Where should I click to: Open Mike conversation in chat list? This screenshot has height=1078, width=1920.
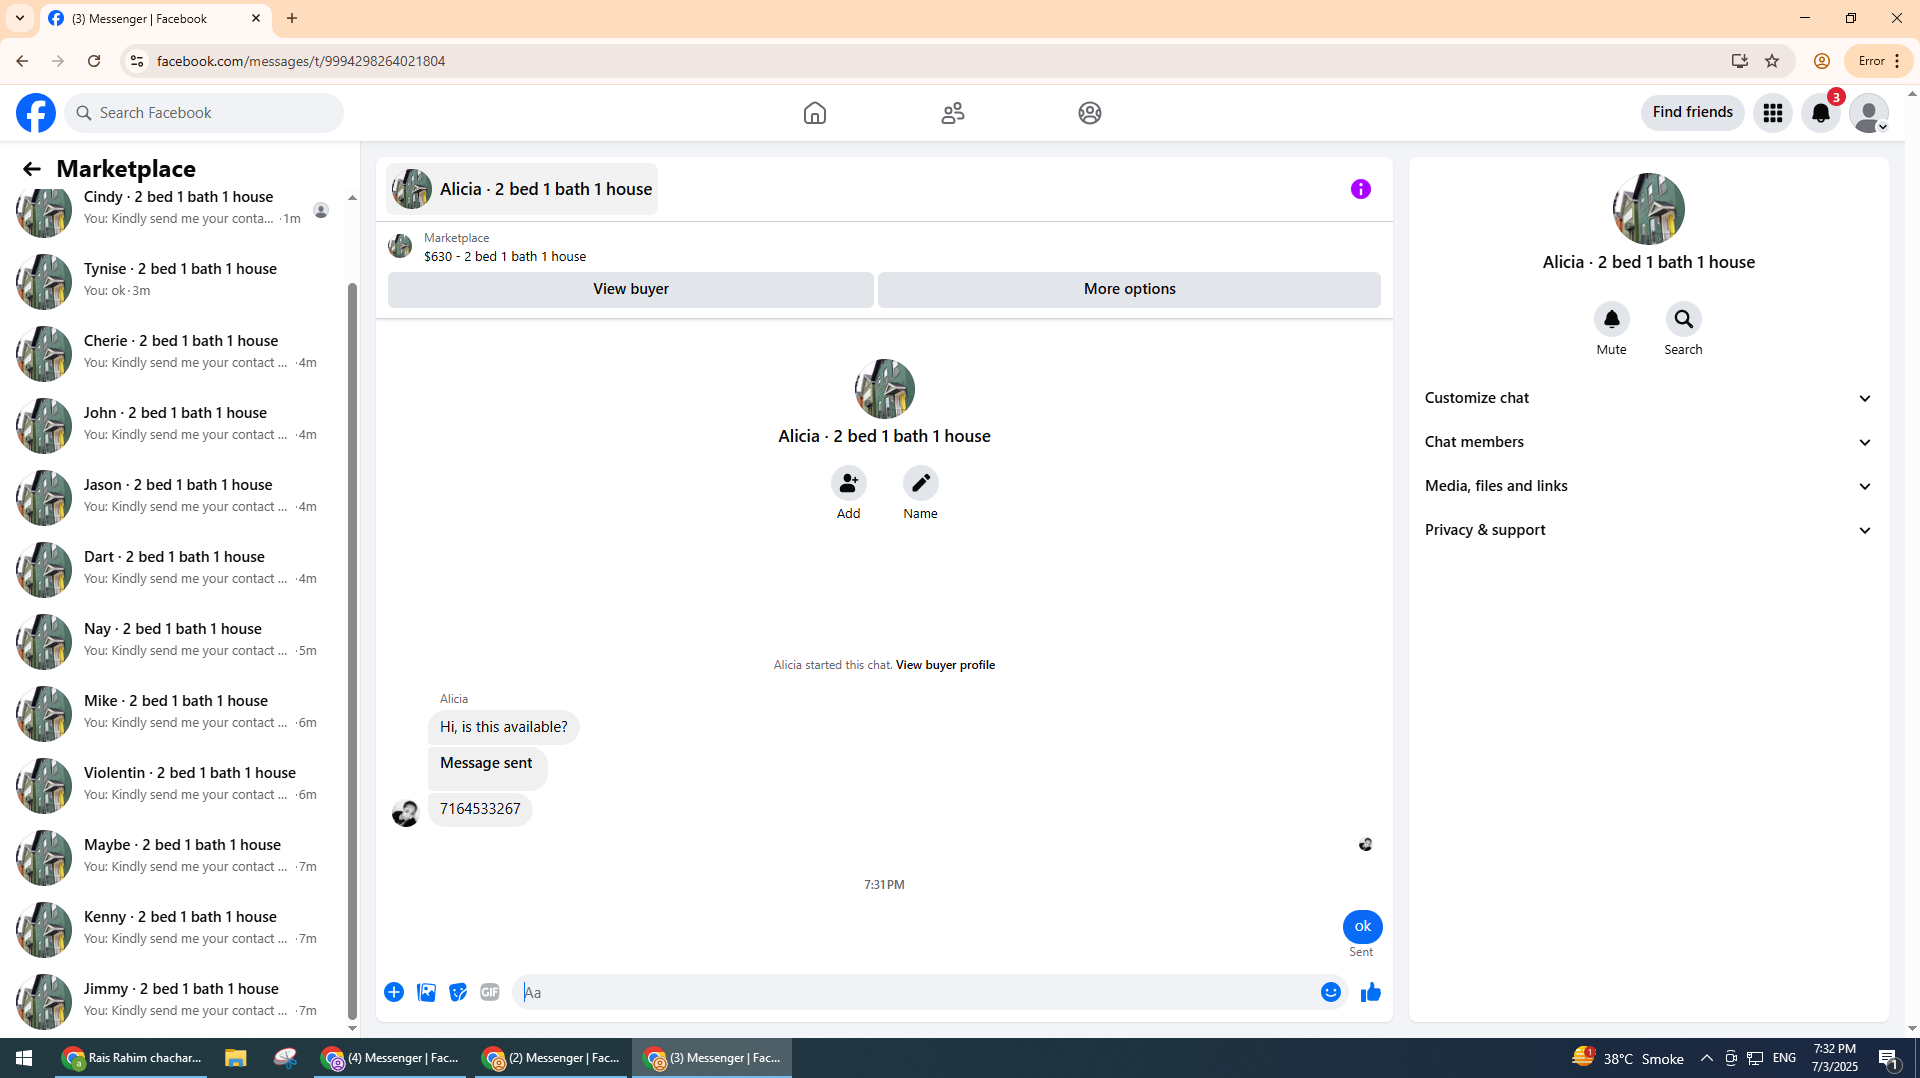[x=175, y=712]
